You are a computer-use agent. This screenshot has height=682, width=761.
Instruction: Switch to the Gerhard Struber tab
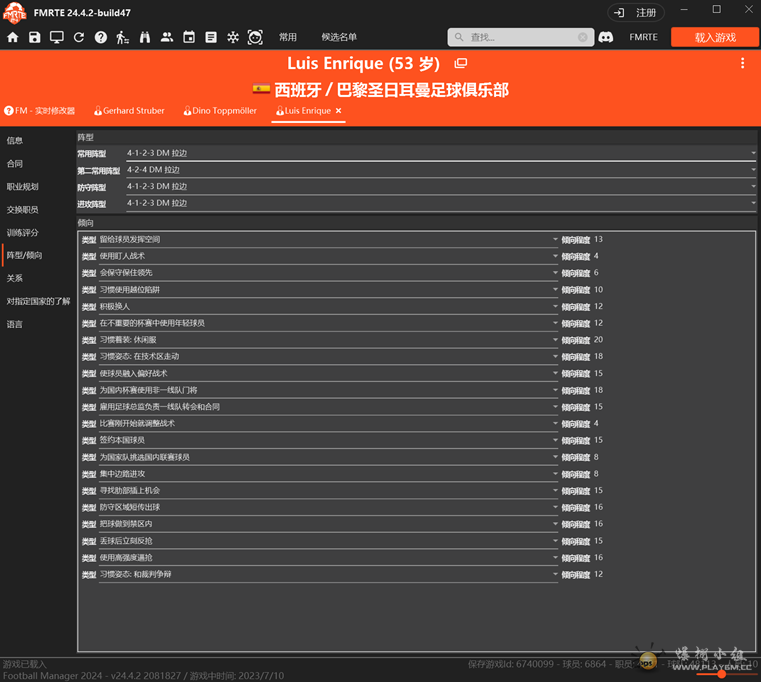(x=132, y=111)
